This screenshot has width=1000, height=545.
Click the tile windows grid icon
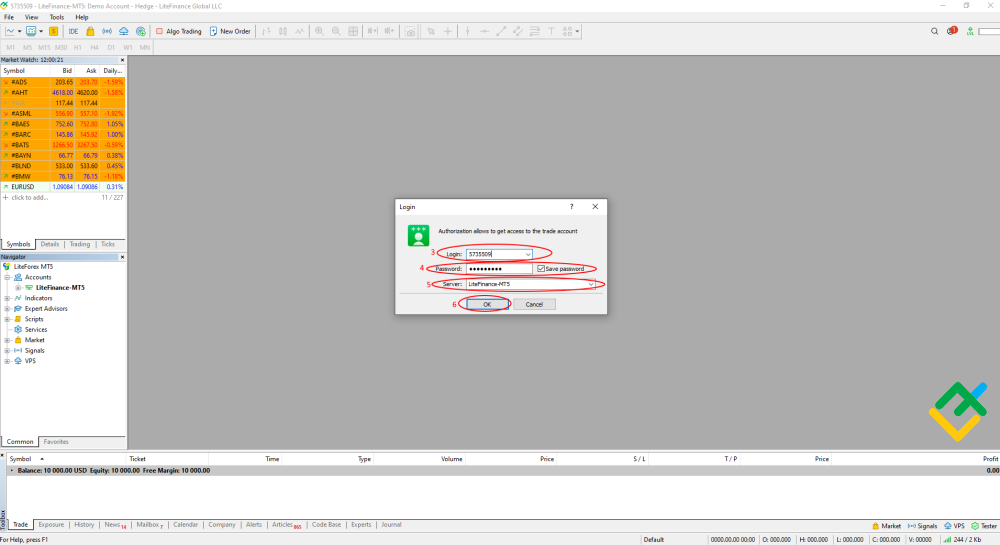[x=353, y=31]
